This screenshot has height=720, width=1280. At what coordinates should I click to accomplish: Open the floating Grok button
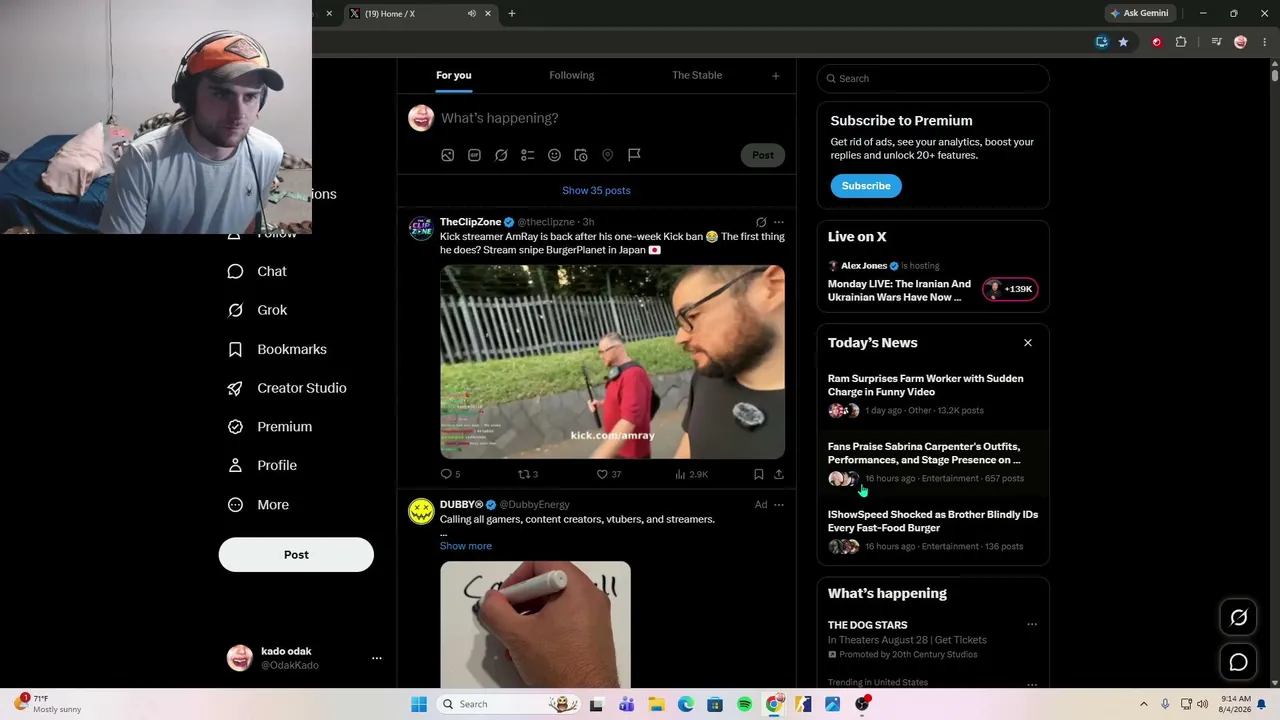(x=1238, y=618)
